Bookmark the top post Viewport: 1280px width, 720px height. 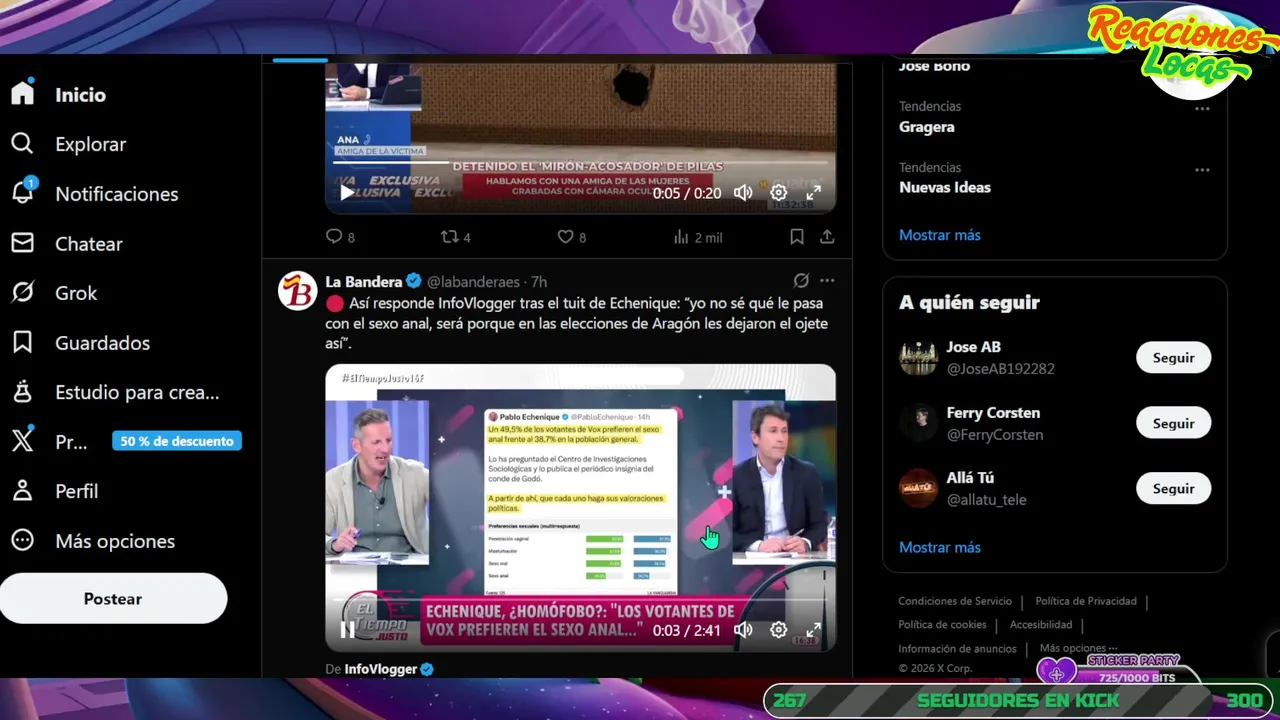point(797,237)
